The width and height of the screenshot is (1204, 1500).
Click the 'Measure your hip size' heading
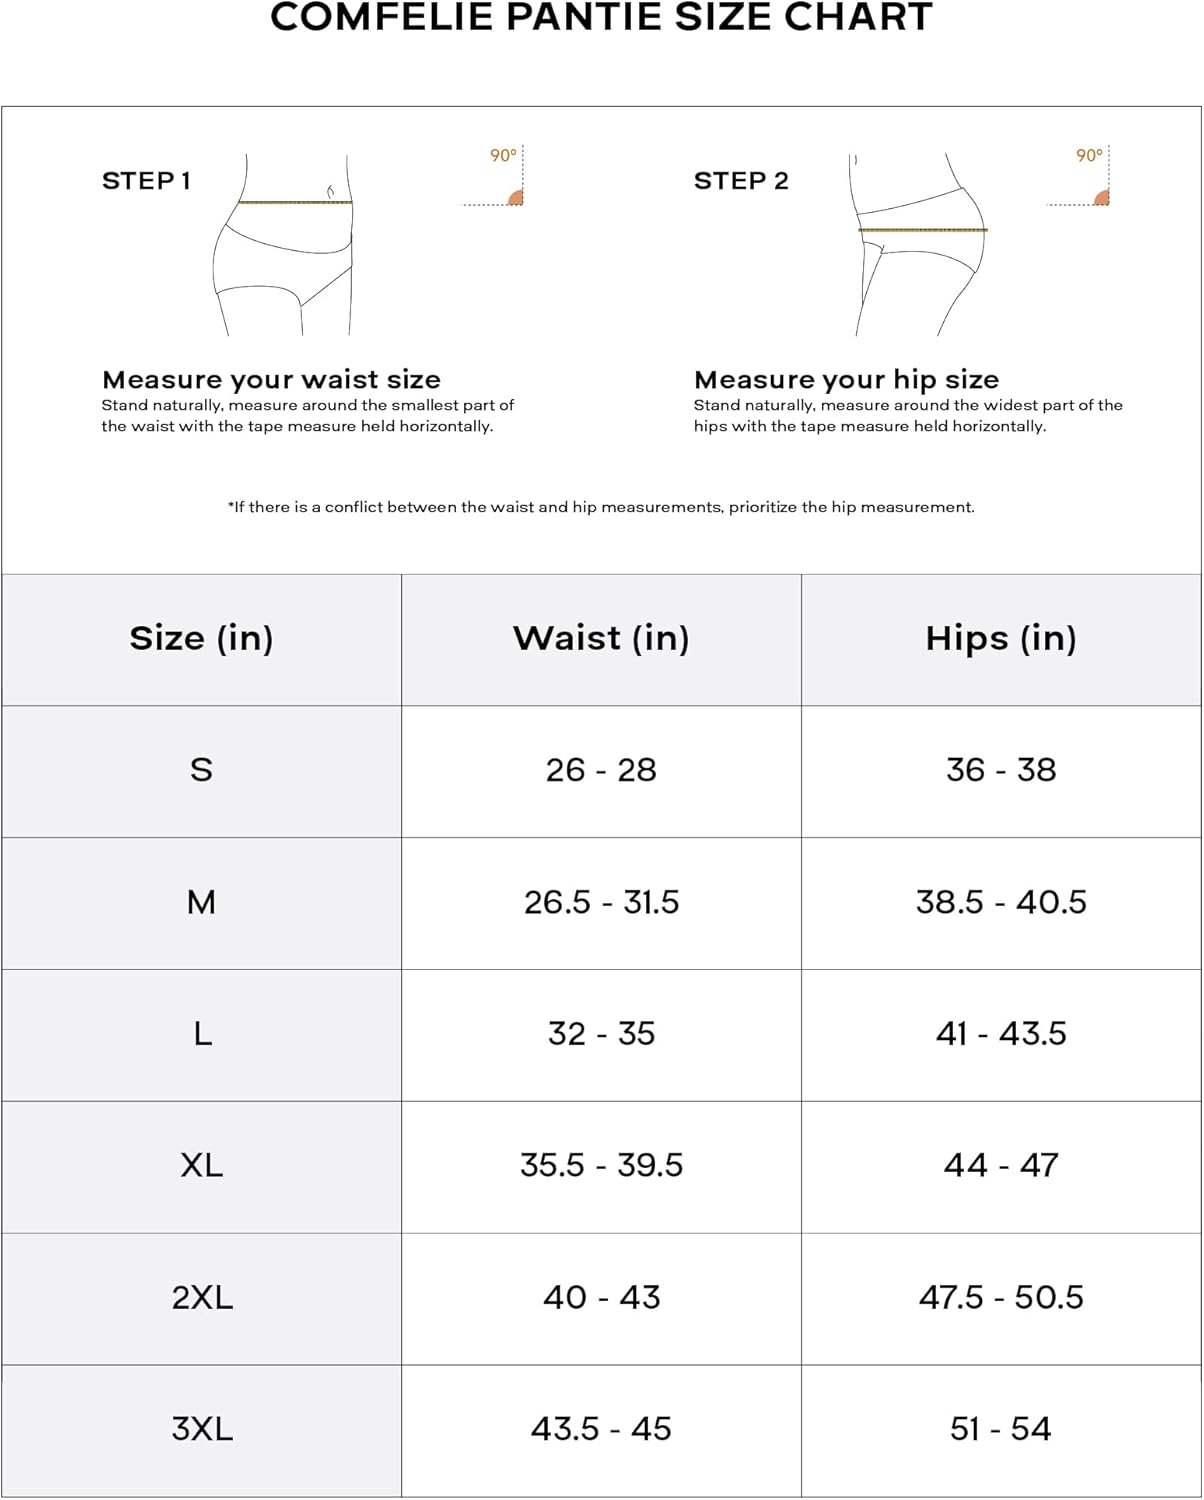[846, 380]
